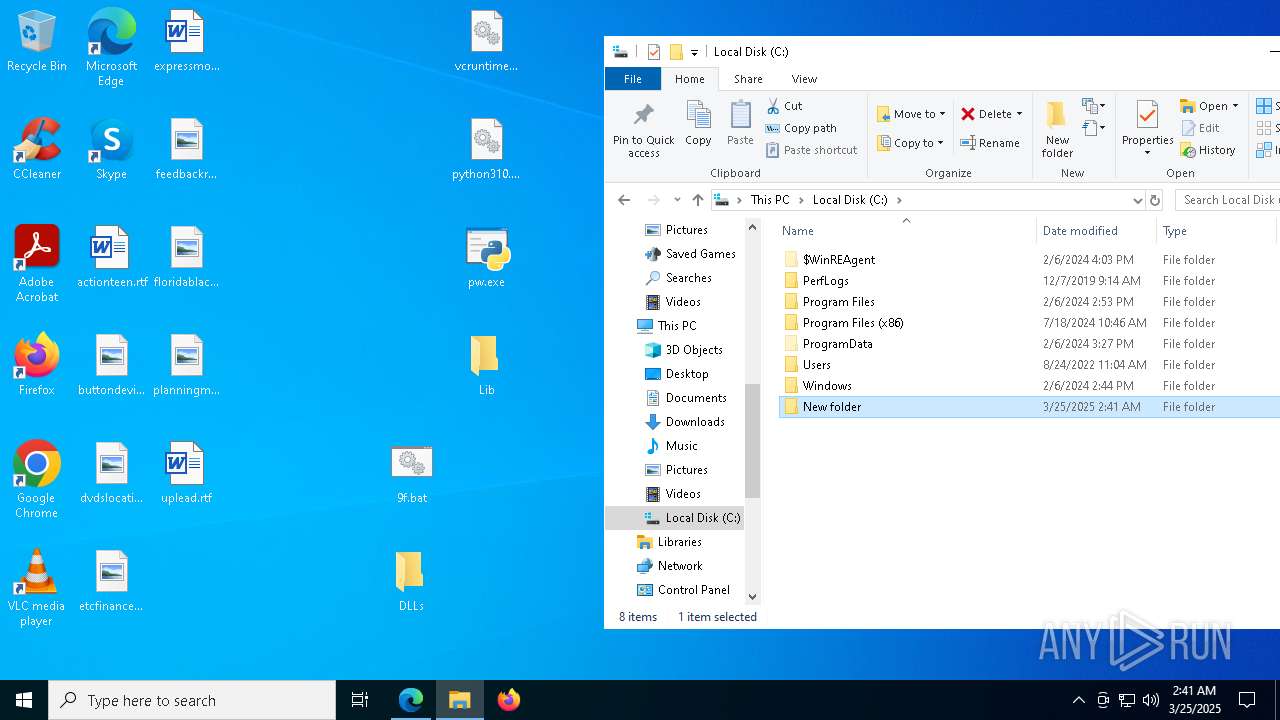
Task: Select the DLLs folder on the desktop
Action: [x=411, y=581]
